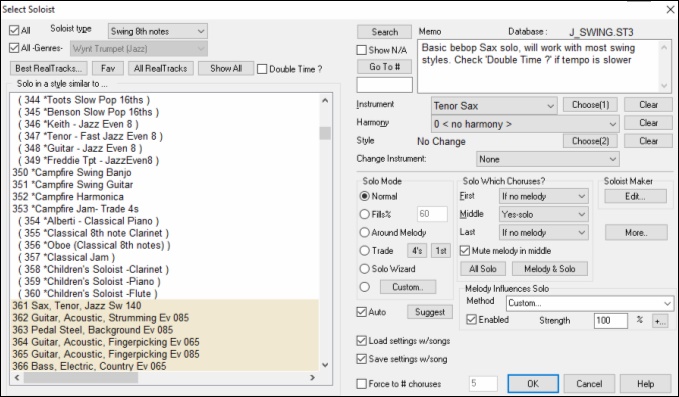Click the horizontal scrollbar right arrow
The height and width of the screenshot is (397, 679).
312,378
